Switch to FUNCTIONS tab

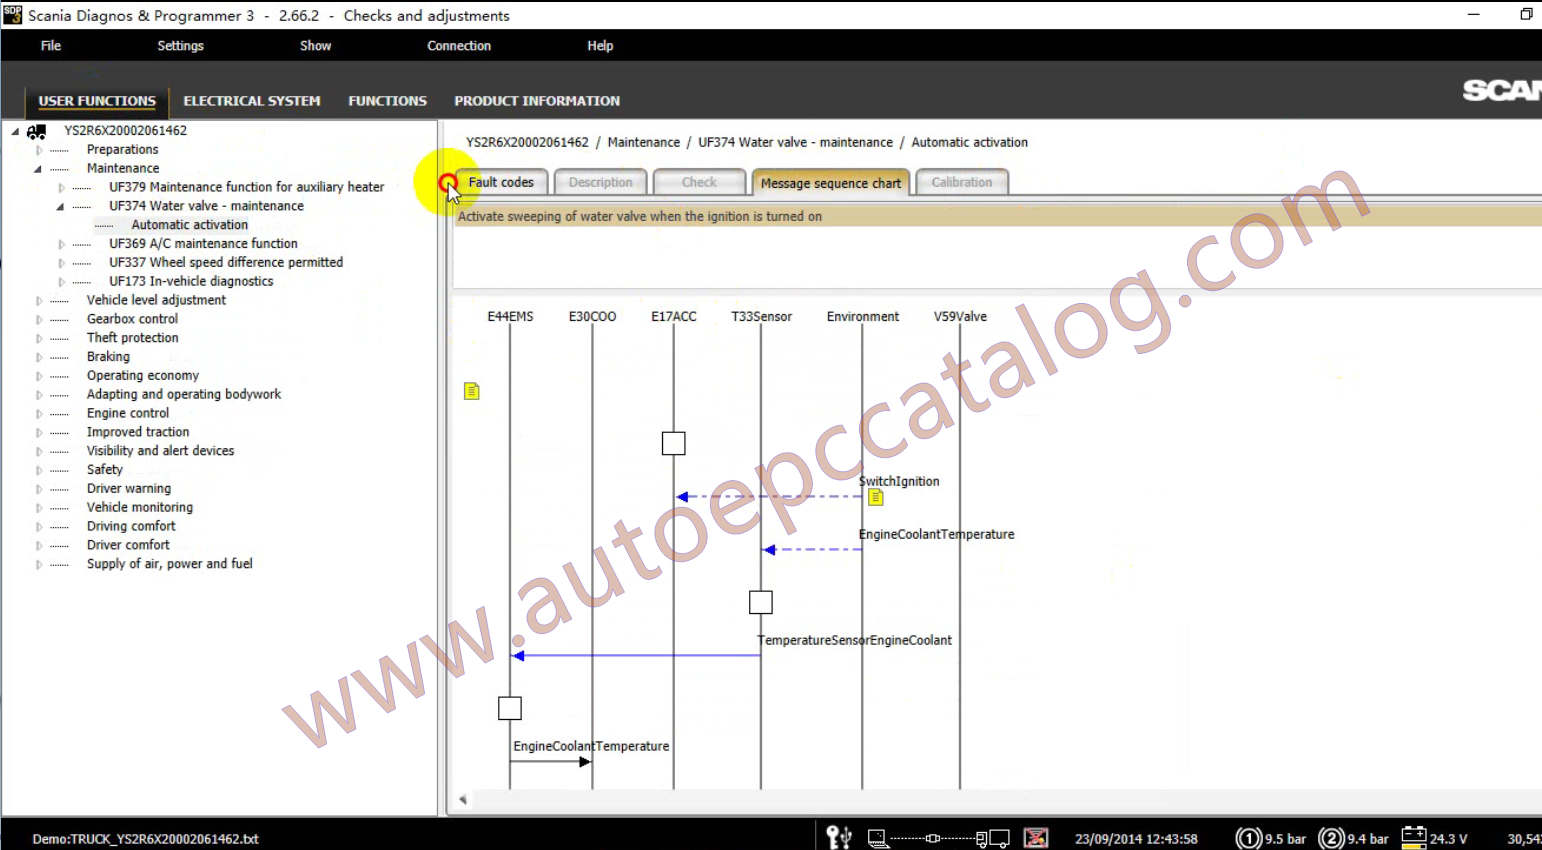[x=387, y=101]
